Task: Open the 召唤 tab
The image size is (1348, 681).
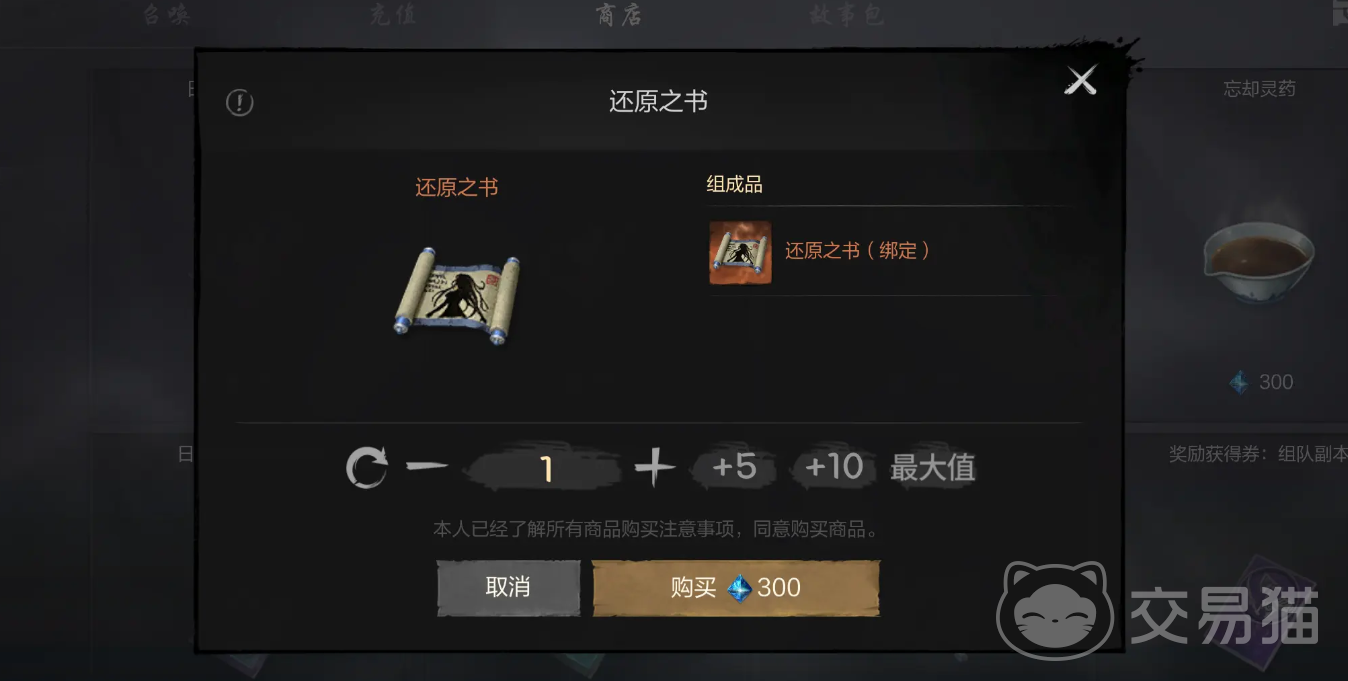Action: pyautogui.click(x=165, y=15)
